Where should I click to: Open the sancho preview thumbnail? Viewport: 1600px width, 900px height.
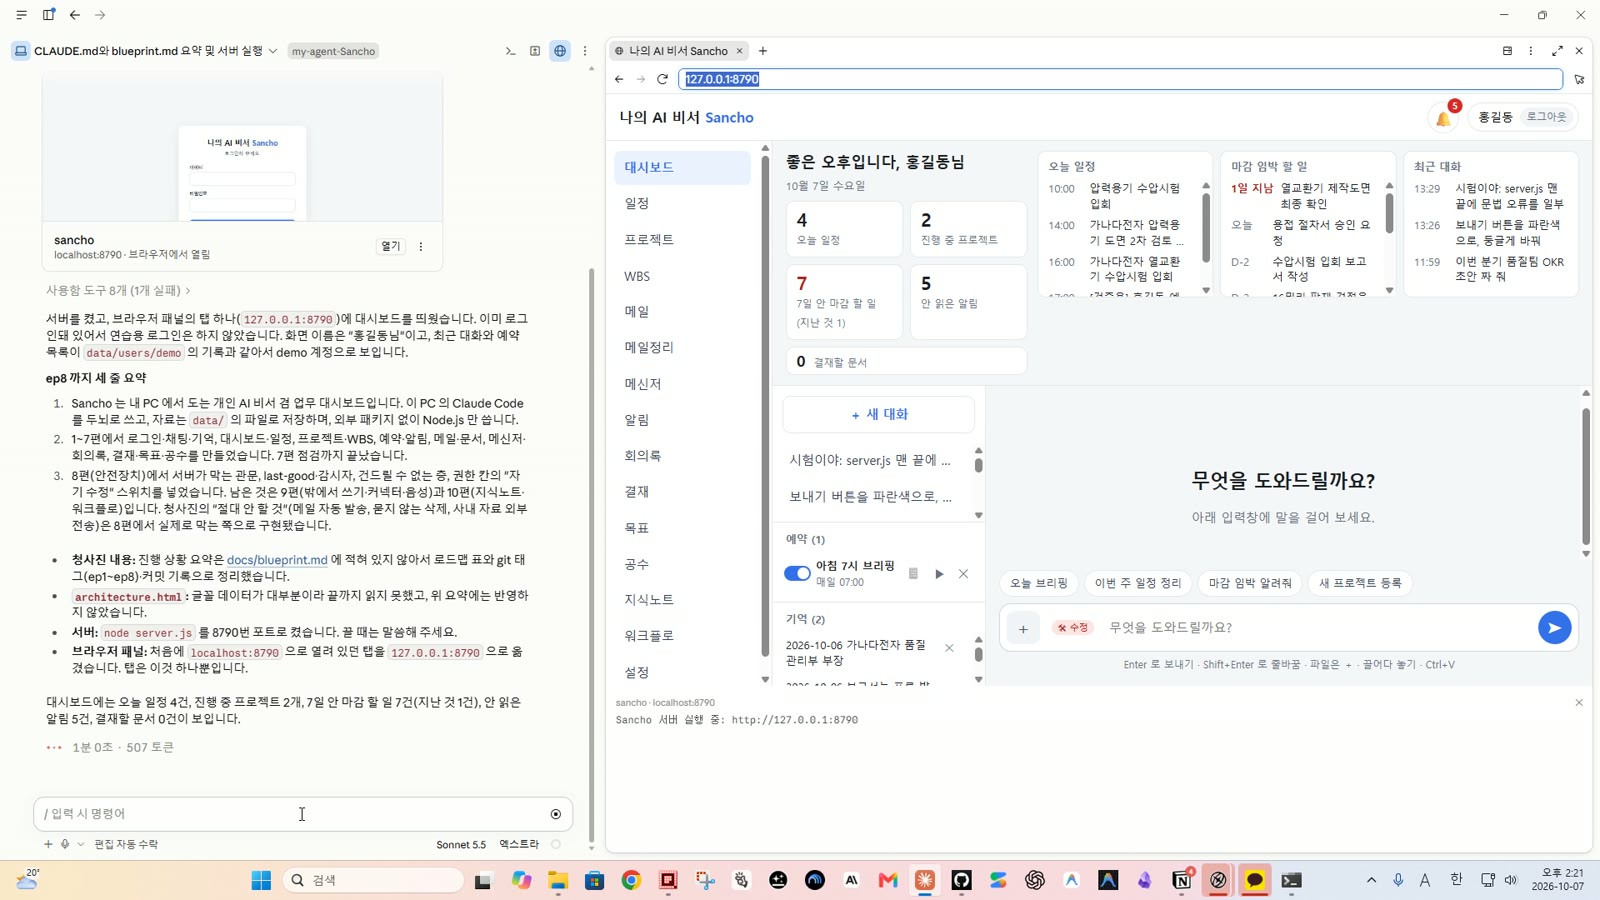point(242,148)
